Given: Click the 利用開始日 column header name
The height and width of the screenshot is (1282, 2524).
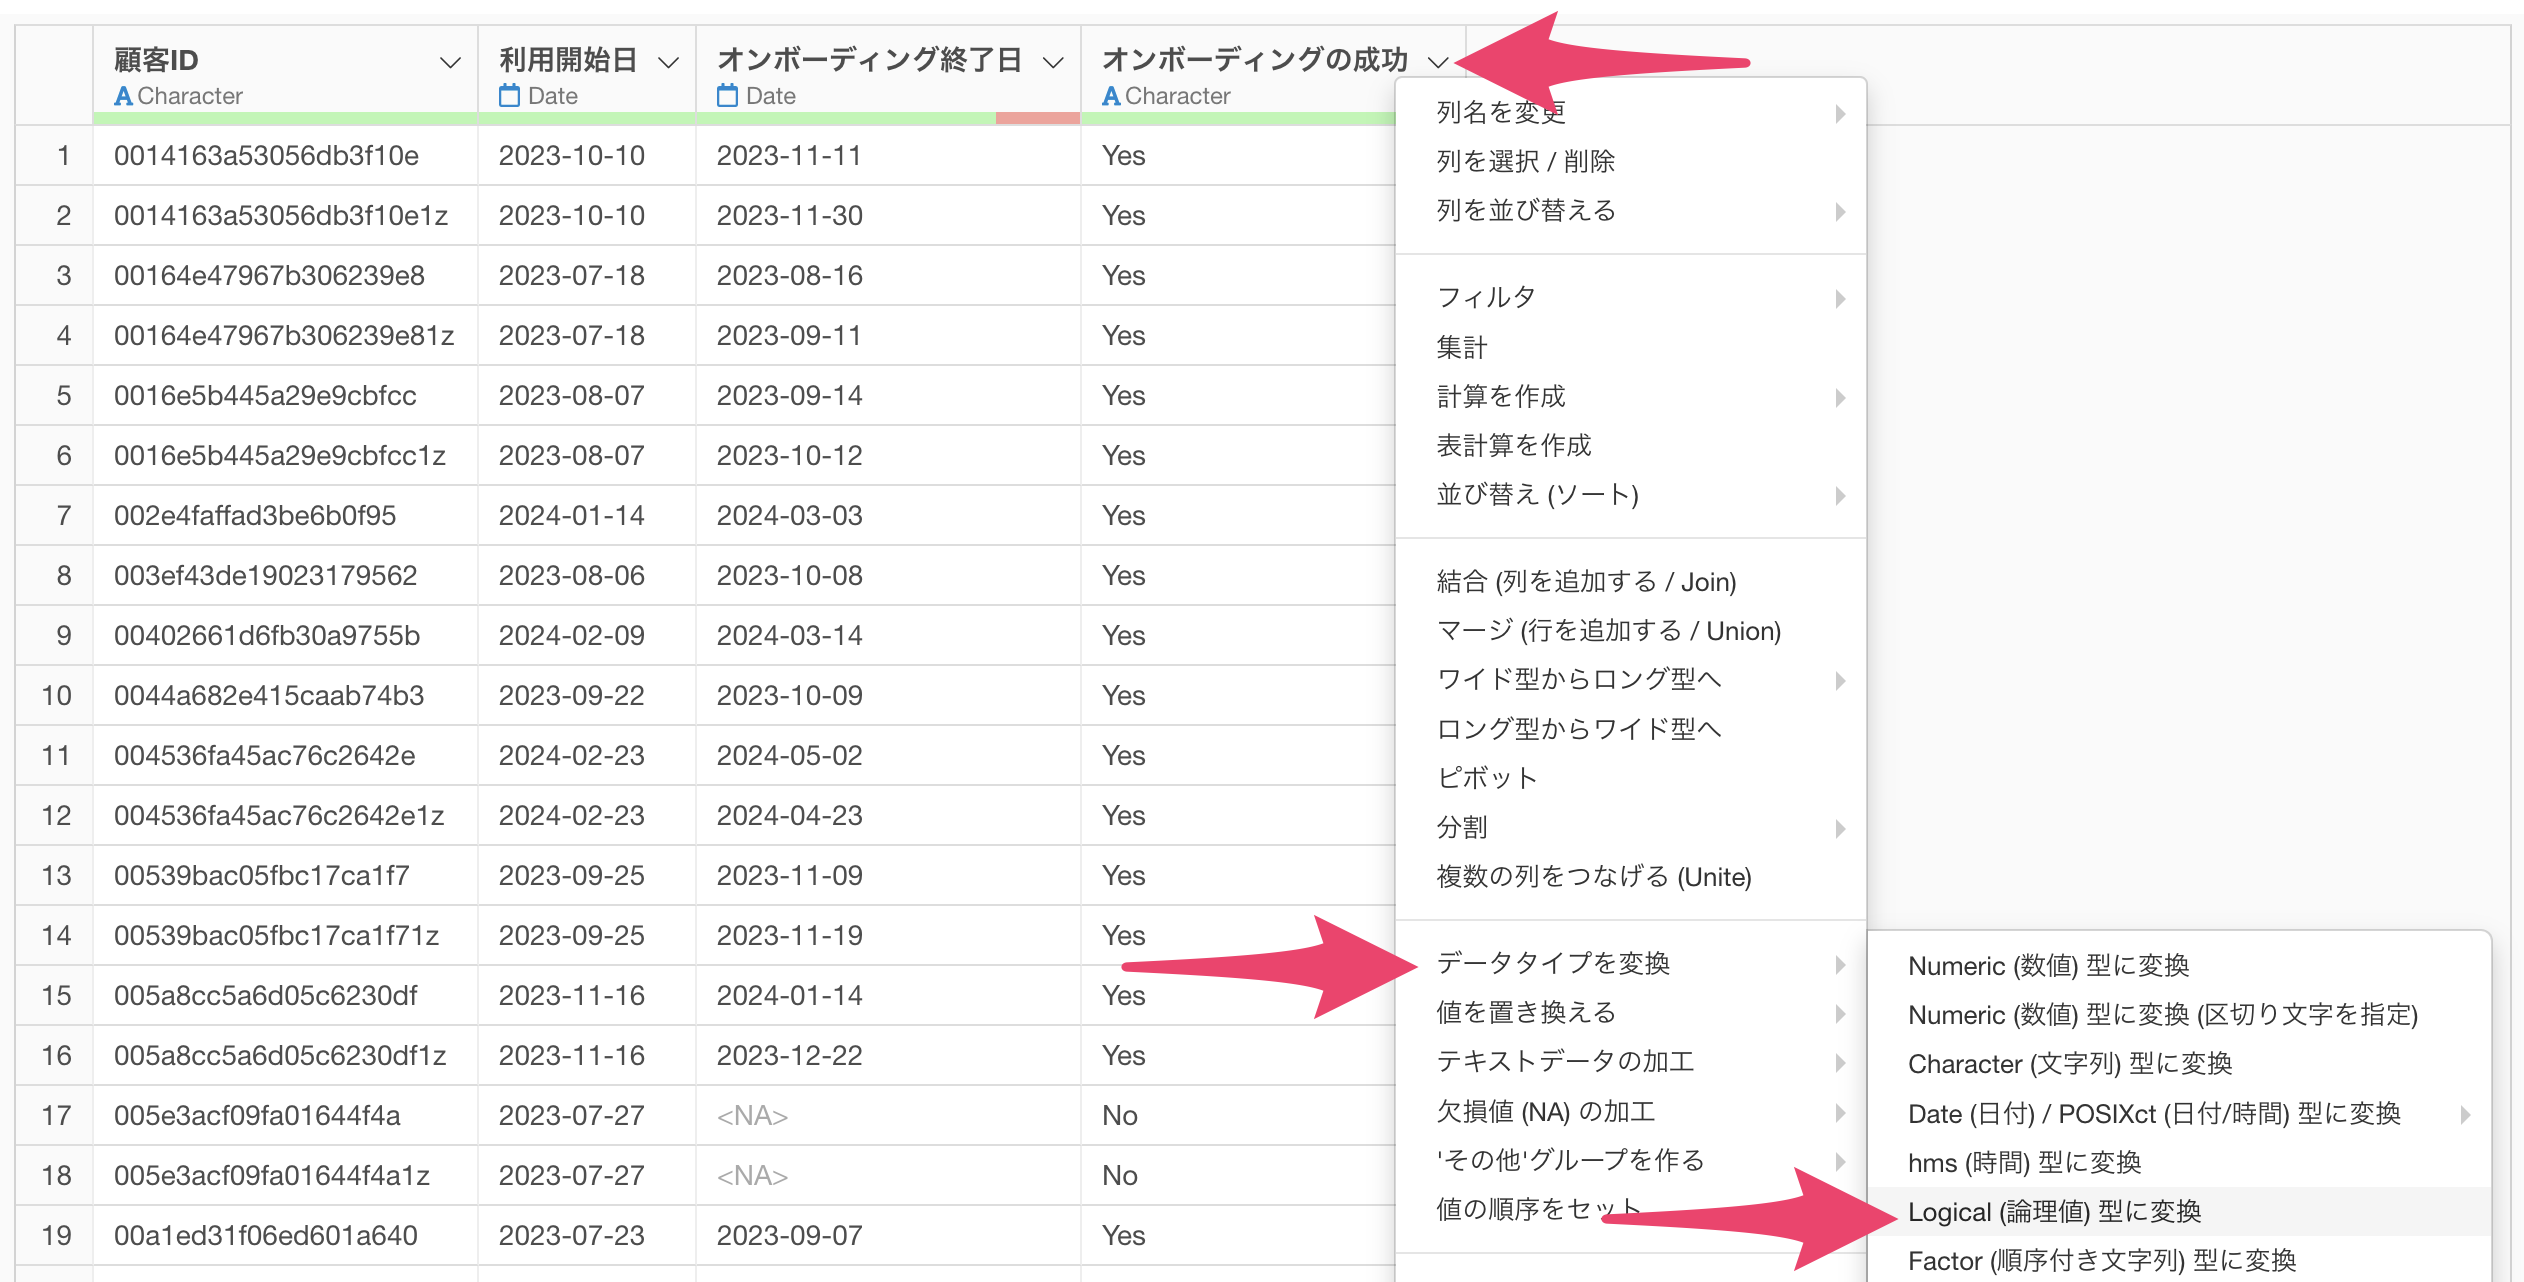Looking at the screenshot, I should pos(568,60).
